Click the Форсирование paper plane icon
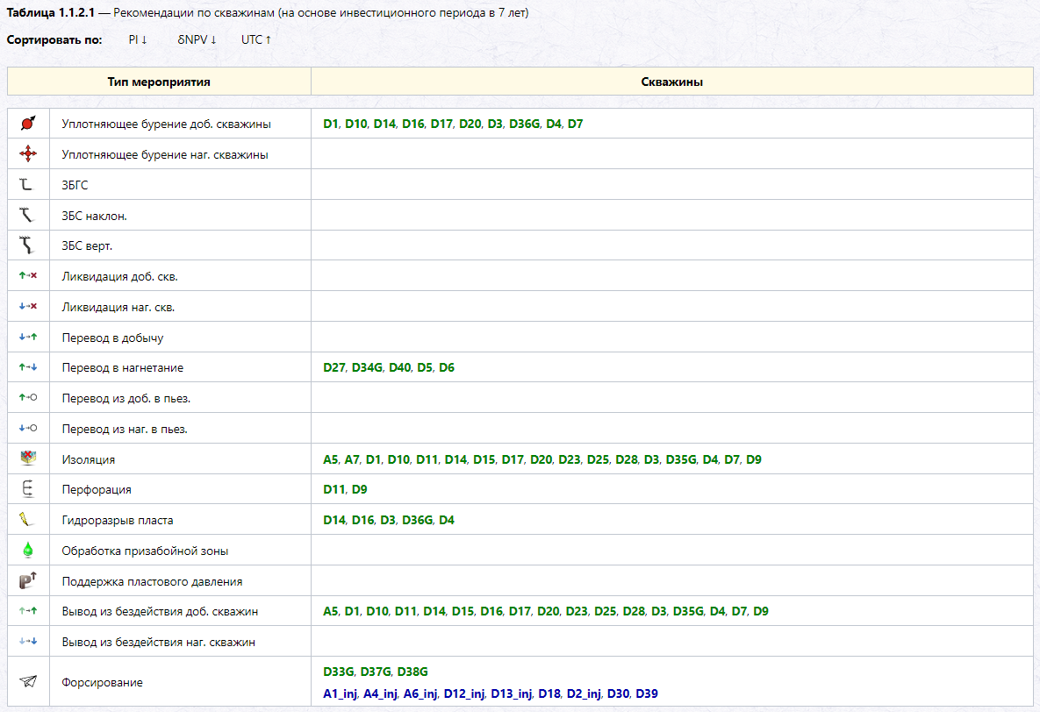 click(28, 681)
